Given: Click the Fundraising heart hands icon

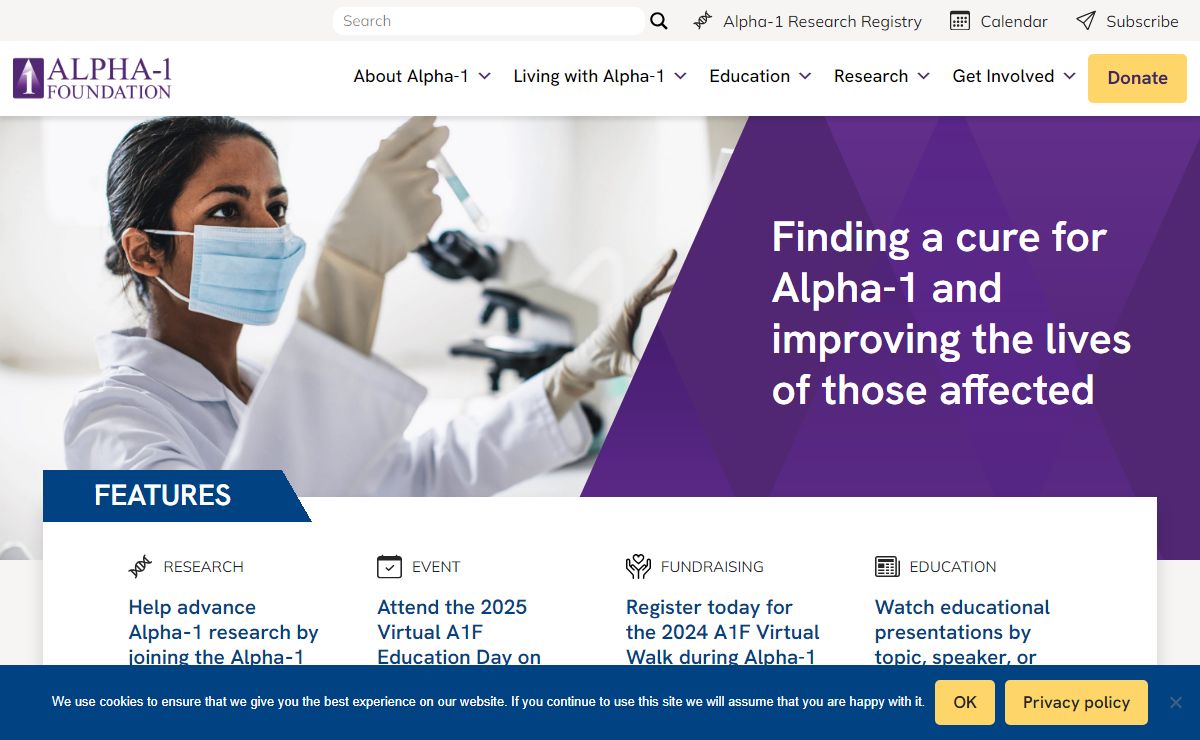Looking at the screenshot, I should (x=638, y=567).
